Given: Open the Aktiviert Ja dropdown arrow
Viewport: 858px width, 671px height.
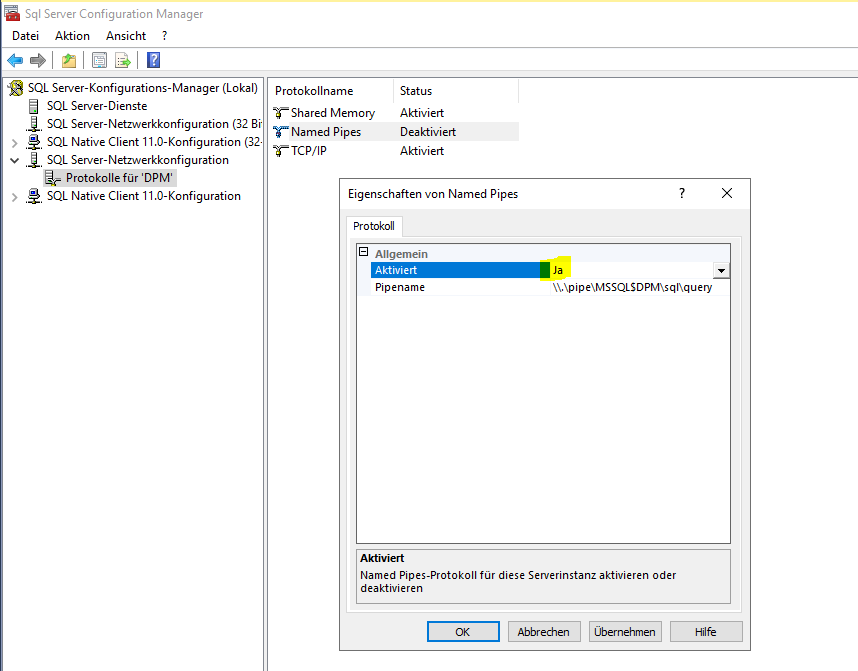Looking at the screenshot, I should pyautogui.click(x=721, y=270).
